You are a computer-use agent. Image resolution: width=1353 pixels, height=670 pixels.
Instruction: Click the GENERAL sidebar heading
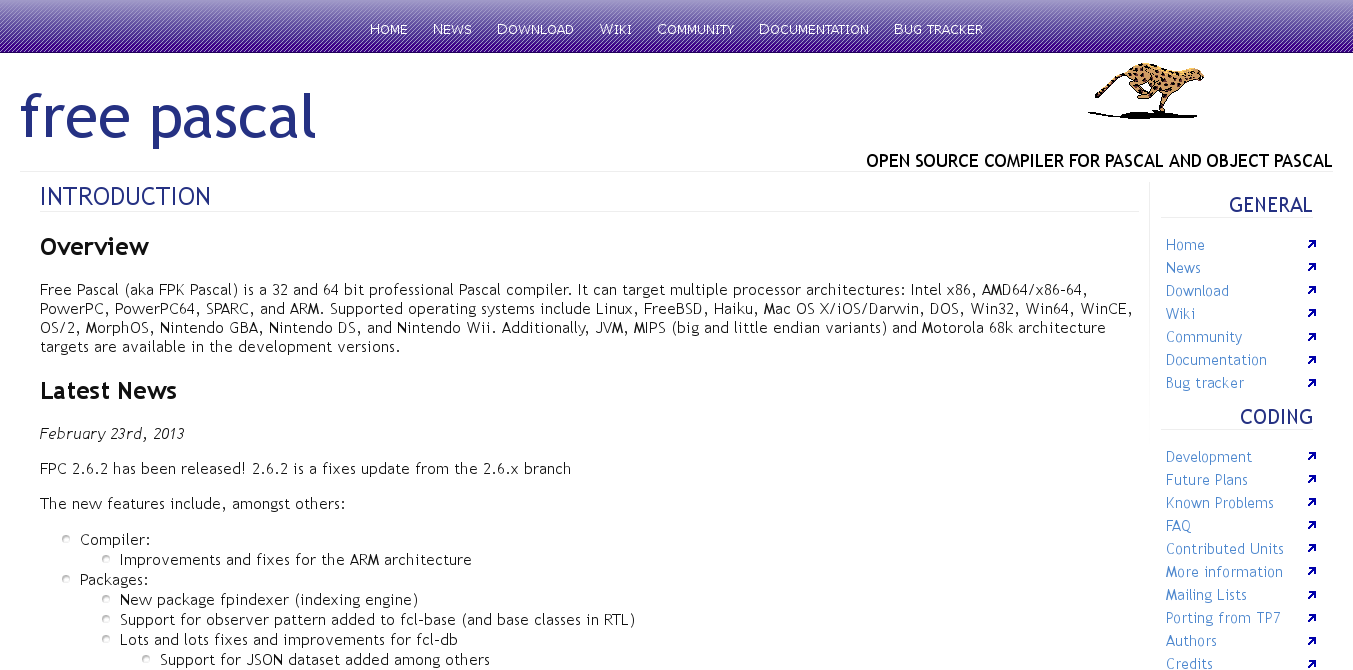(x=1270, y=206)
